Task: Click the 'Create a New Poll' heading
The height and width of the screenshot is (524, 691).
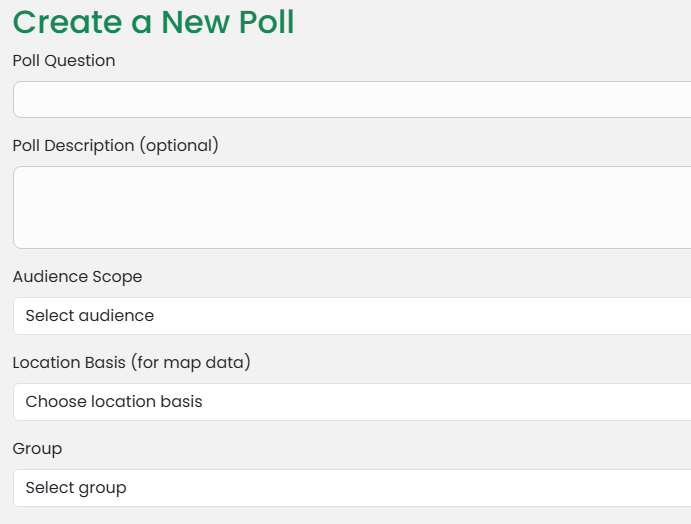Action: [153, 21]
